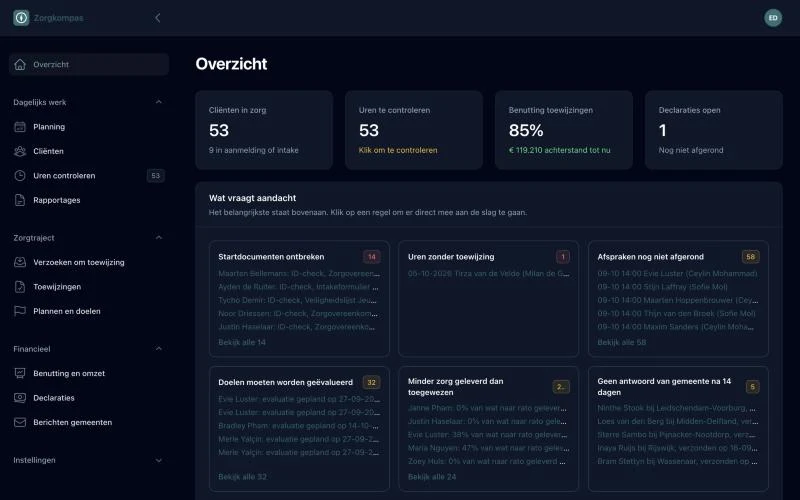Click the 32 badge on Doelen evaluatie card
Viewport: 800px width, 500px height.
click(371, 382)
